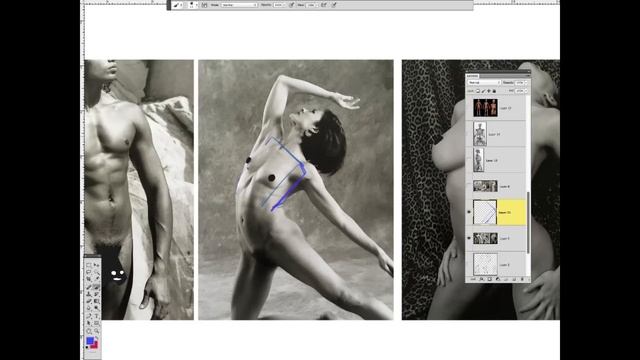Toggle pressure for size button
Viewport: 640px width, 360px height.
tap(334, 5)
